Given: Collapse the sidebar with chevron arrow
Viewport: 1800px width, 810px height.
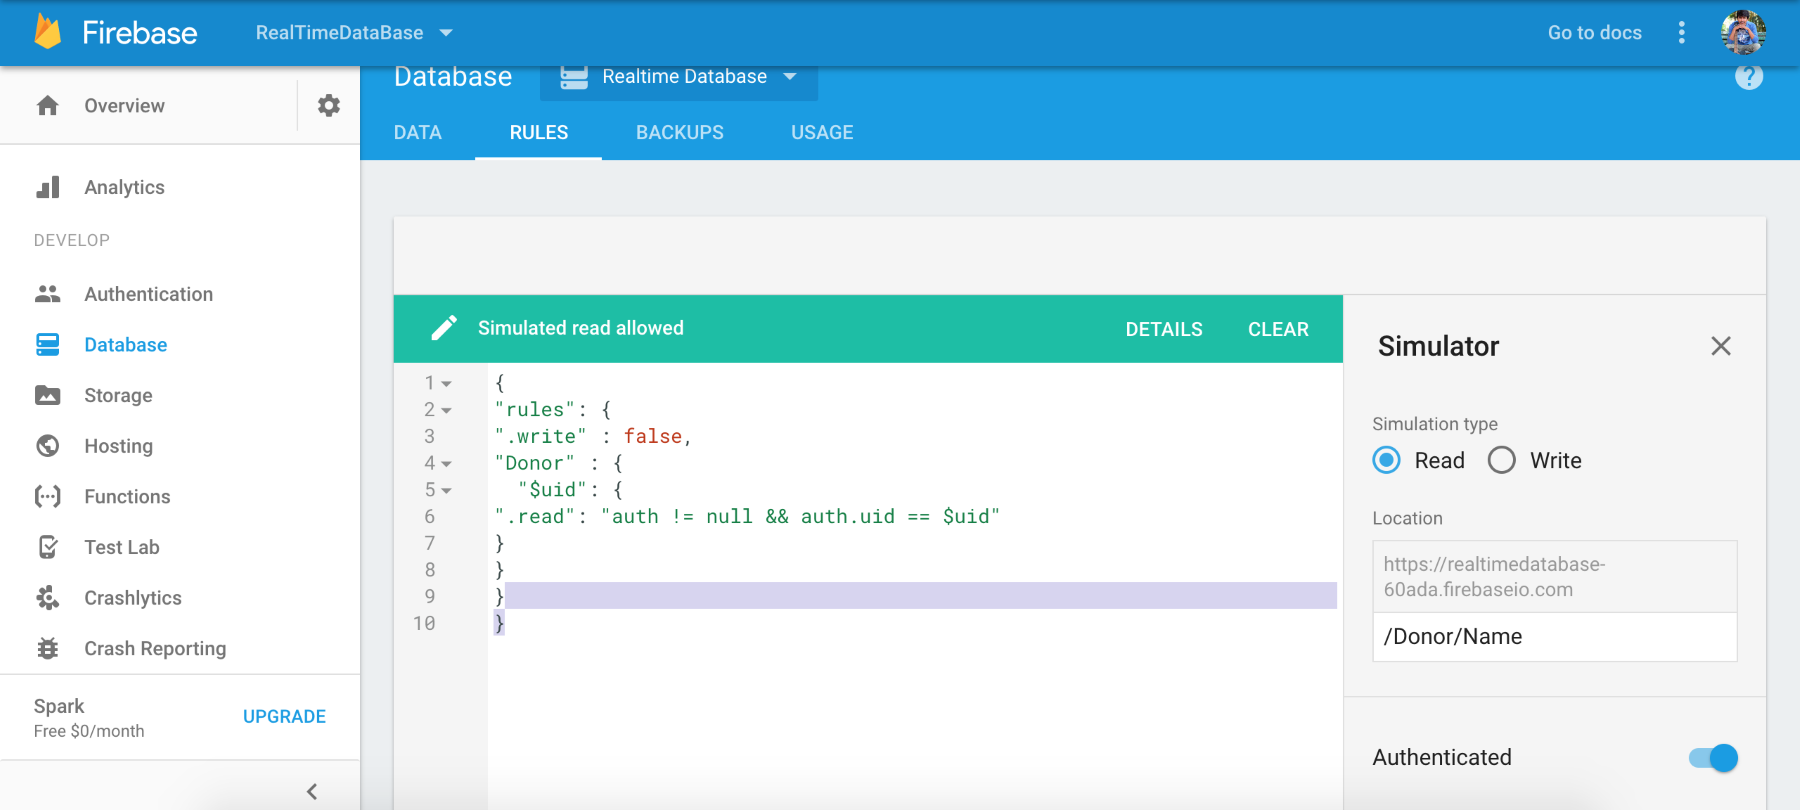Looking at the screenshot, I should coord(312,792).
